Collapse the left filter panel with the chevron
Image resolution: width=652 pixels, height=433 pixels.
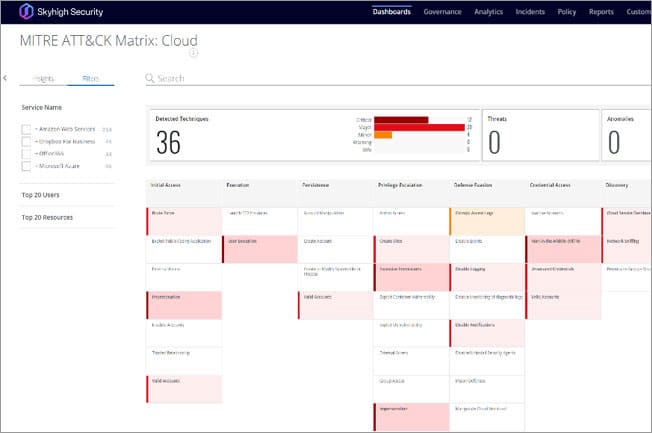click(x=5, y=78)
